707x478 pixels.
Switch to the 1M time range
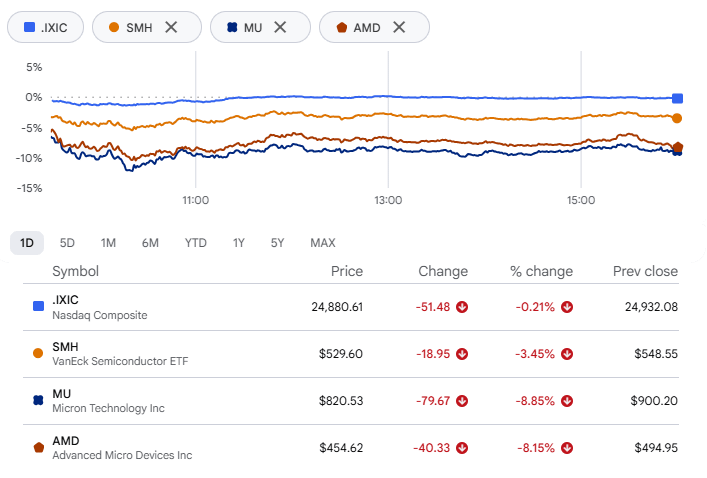tap(108, 243)
